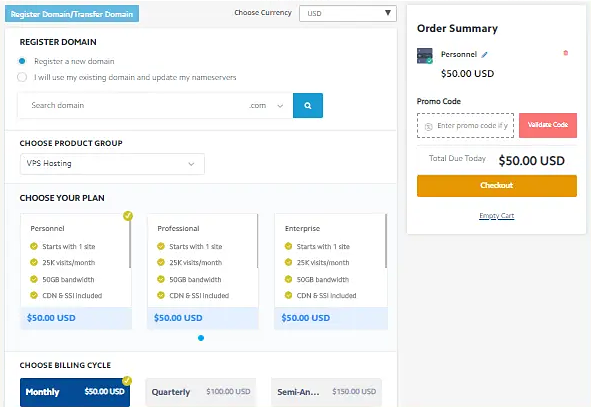Click the check icon beside Personnel 25K visits/month
The height and width of the screenshot is (407, 591).
34,262
